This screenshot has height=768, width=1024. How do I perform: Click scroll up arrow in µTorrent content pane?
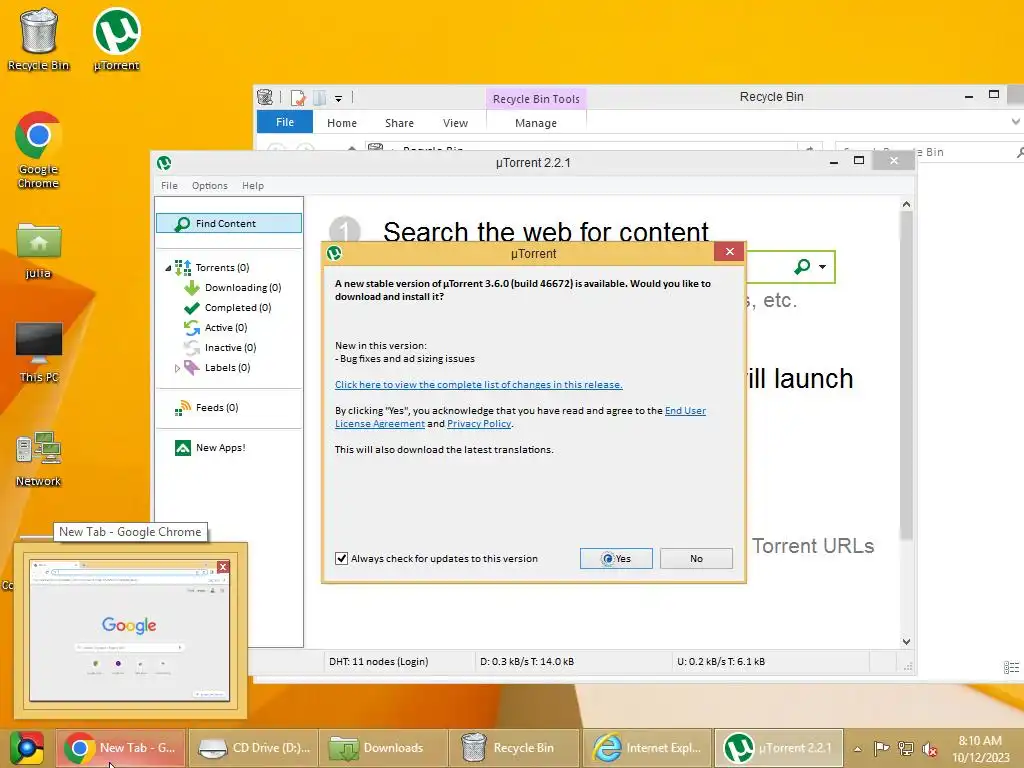pyautogui.click(x=906, y=204)
